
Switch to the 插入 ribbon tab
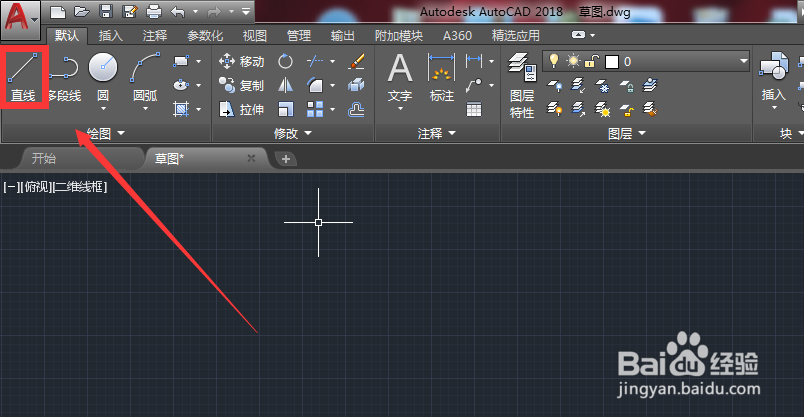[x=110, y=35]
